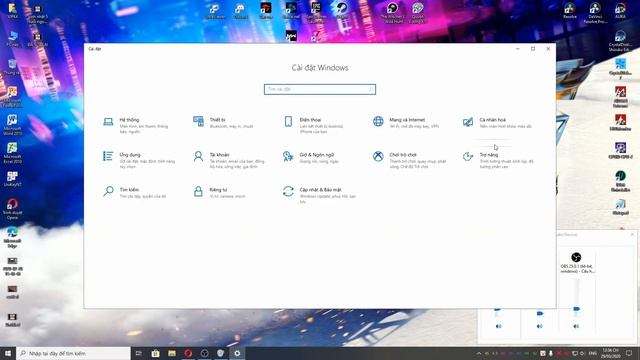640x360 pixels.
Task: Select the DaVinci Resolve Project desktop shortcut
Action: (595, 13)
